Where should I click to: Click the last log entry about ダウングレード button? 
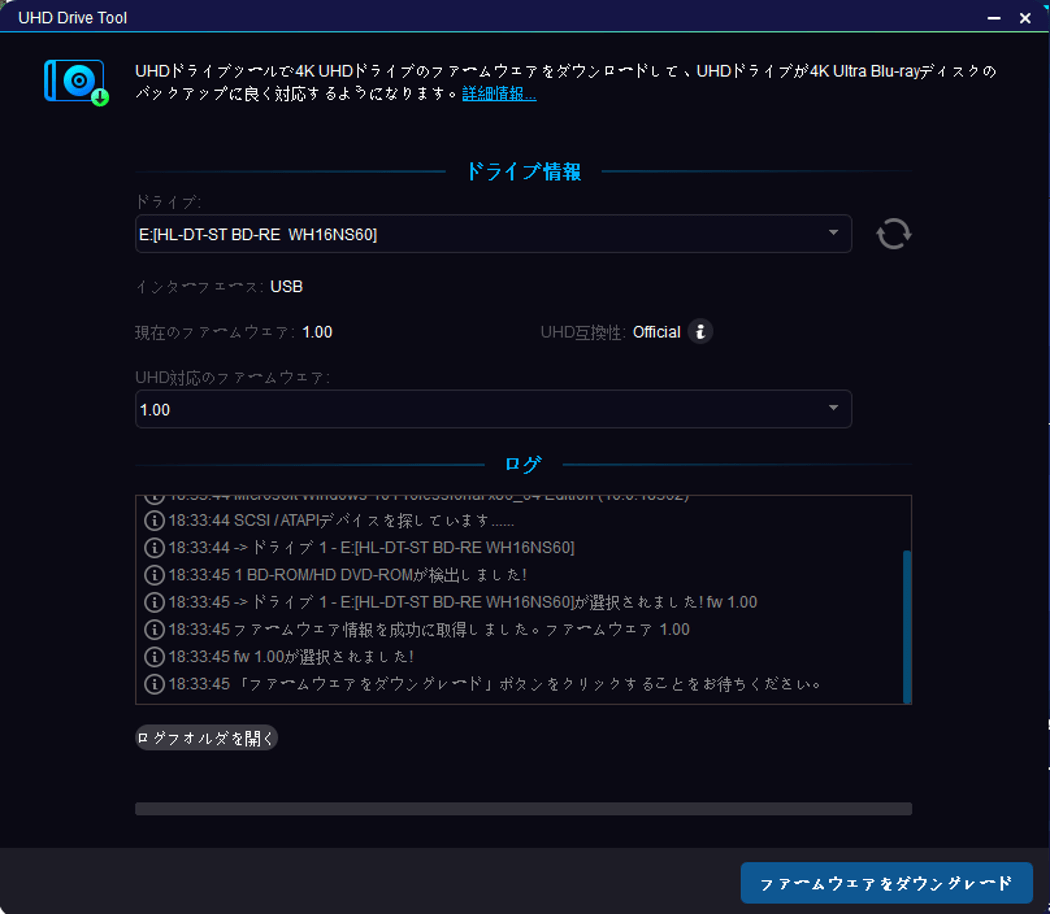pyautogui.click(x=495, y=684)
